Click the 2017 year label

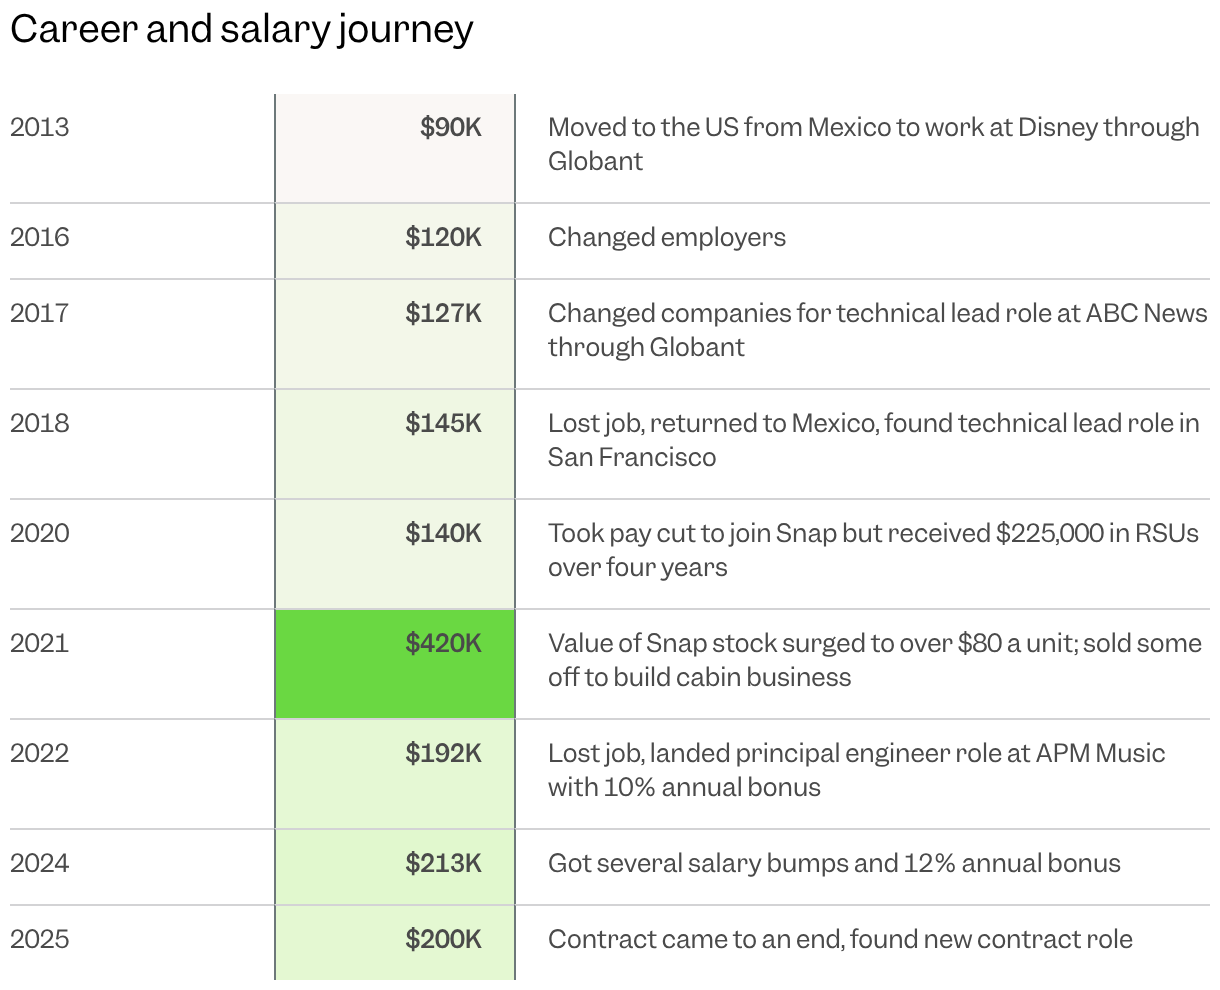(40, 313)
